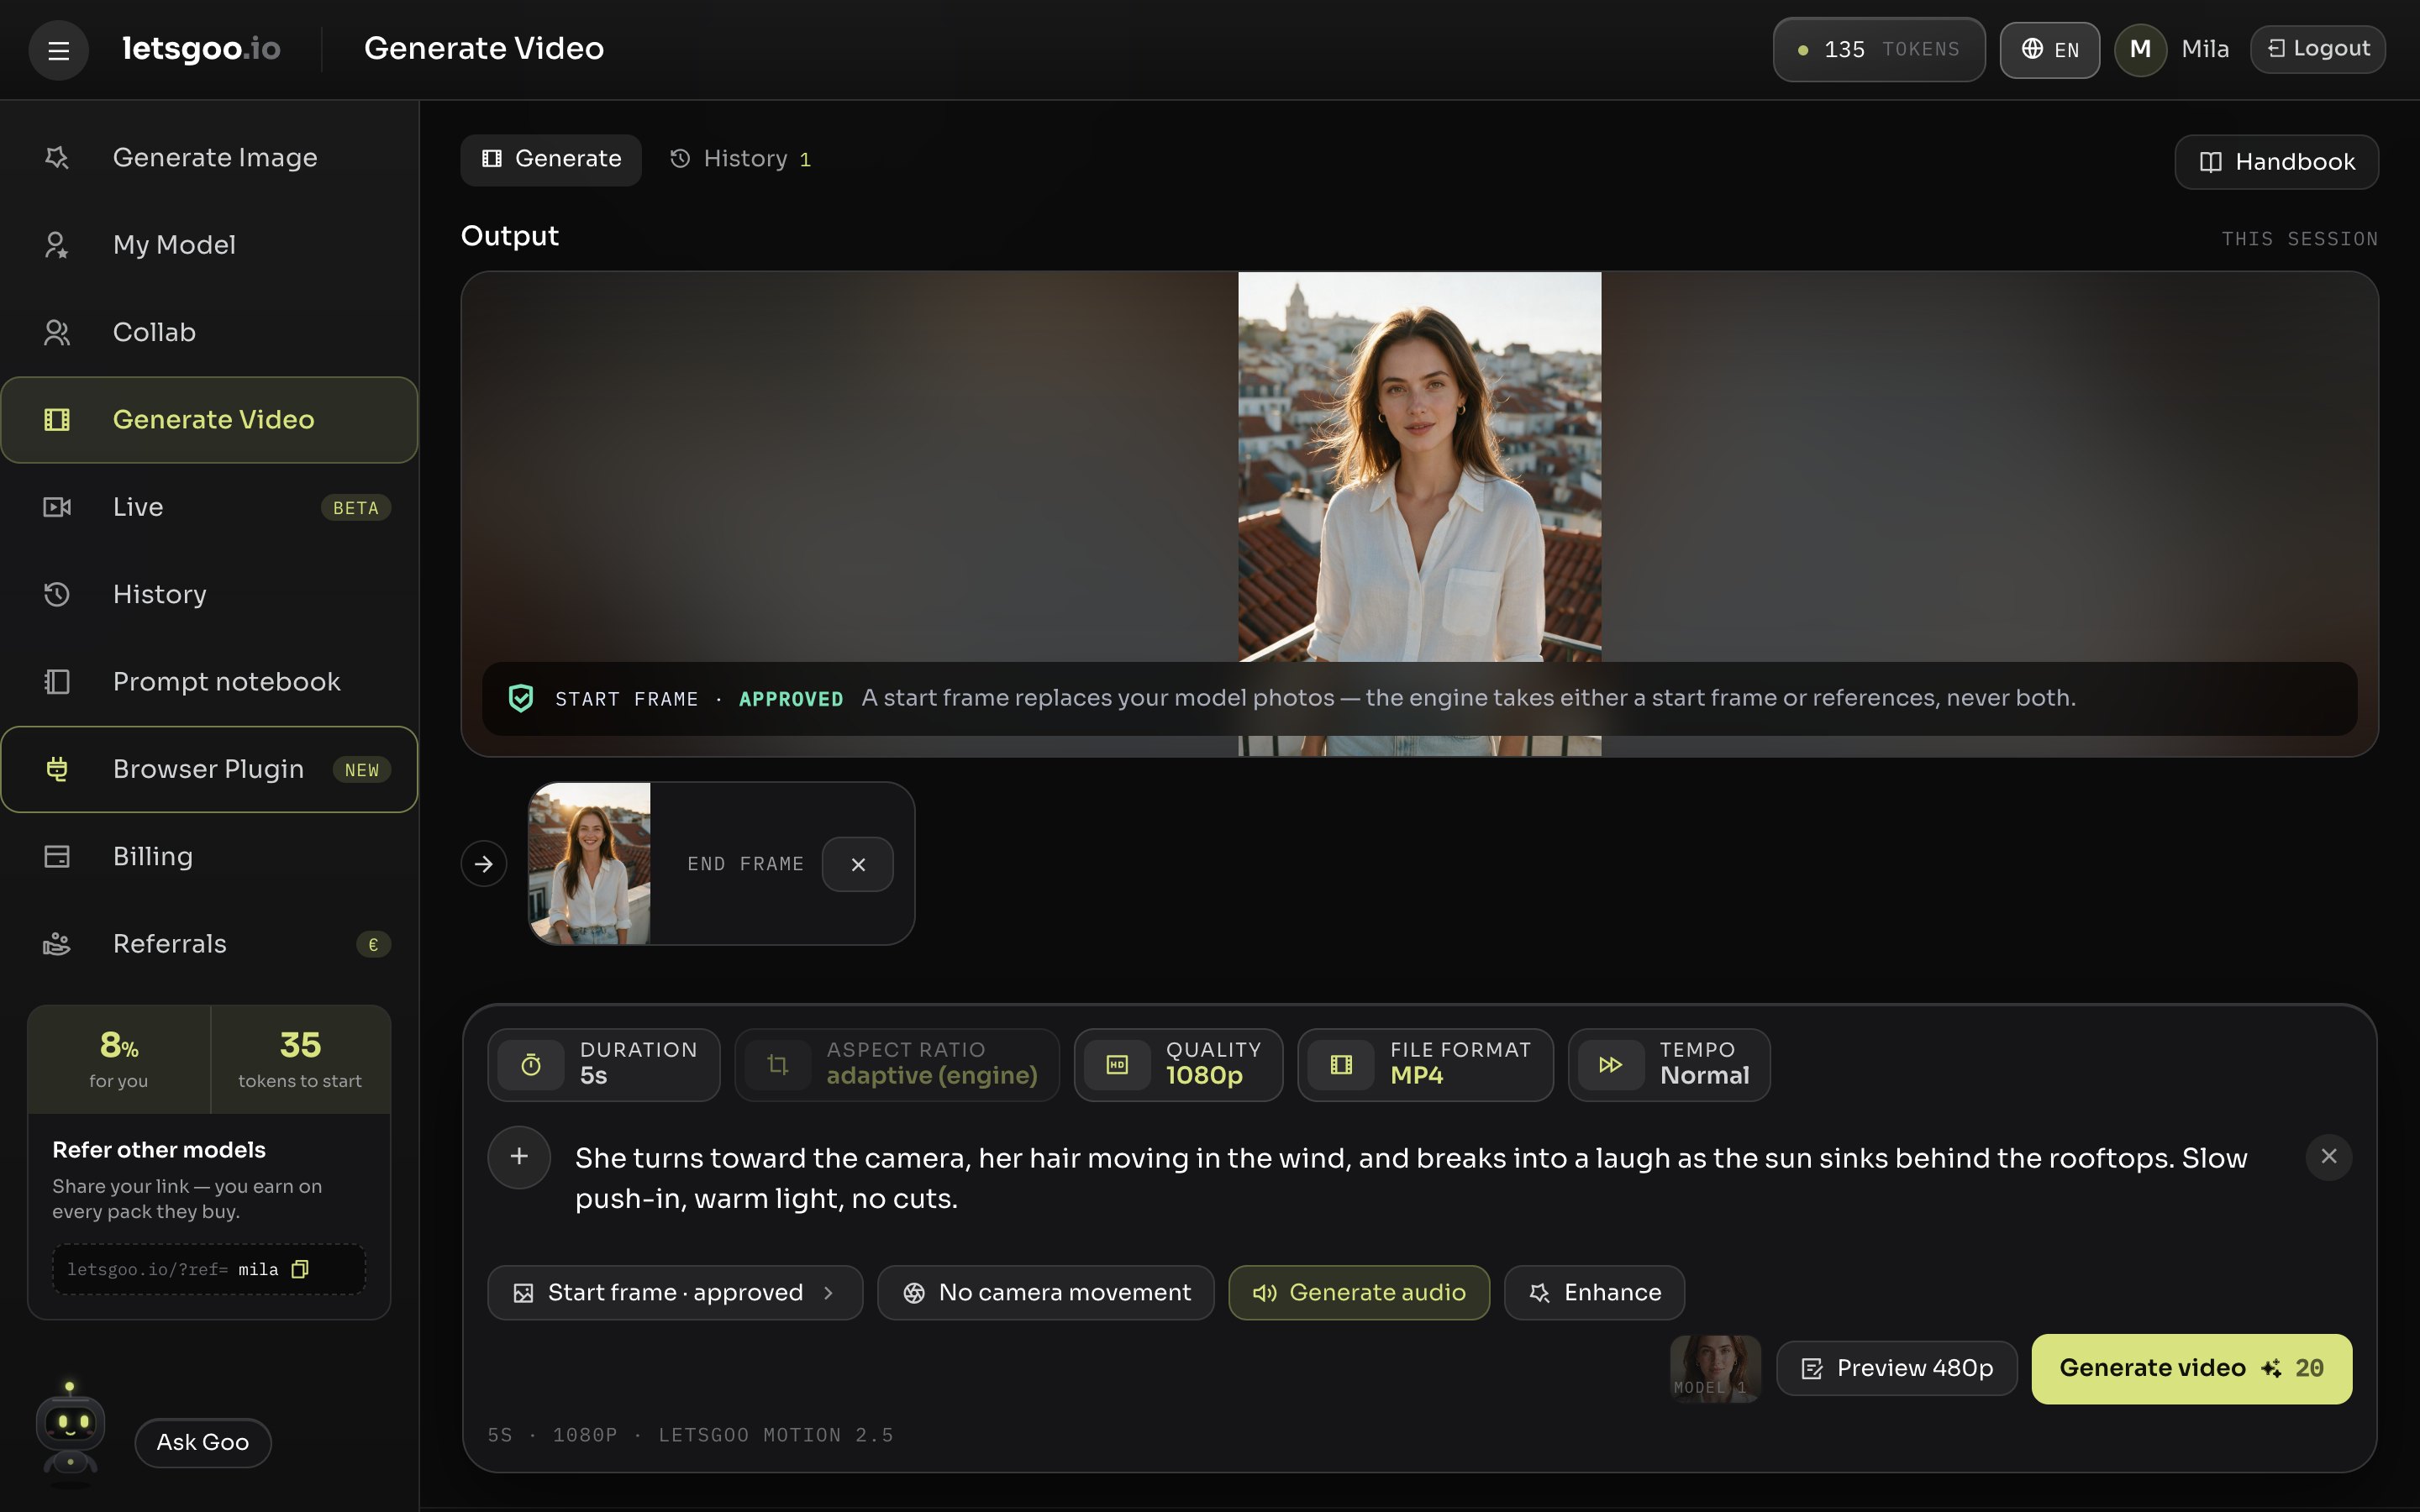Click the Mila profile avatar

pos(2140,49)
